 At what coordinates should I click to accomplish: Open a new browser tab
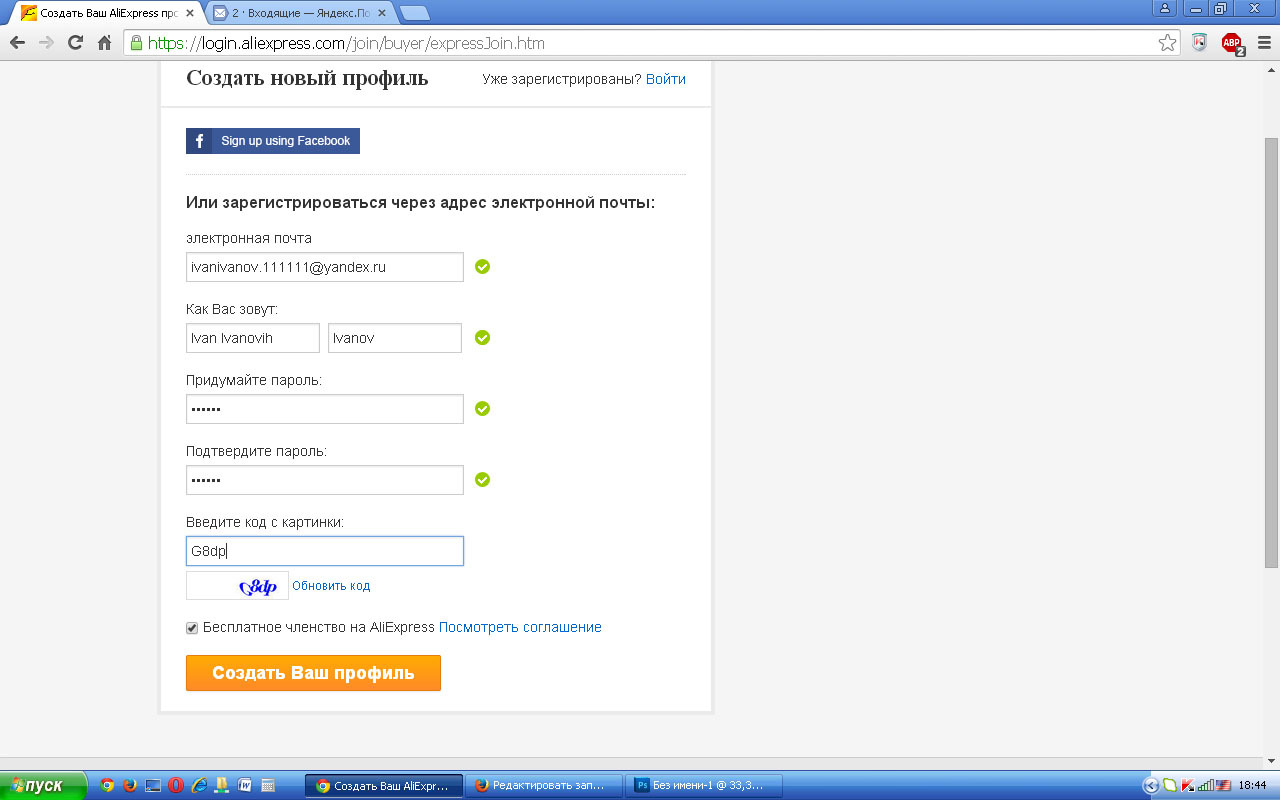tap(414, 14)
